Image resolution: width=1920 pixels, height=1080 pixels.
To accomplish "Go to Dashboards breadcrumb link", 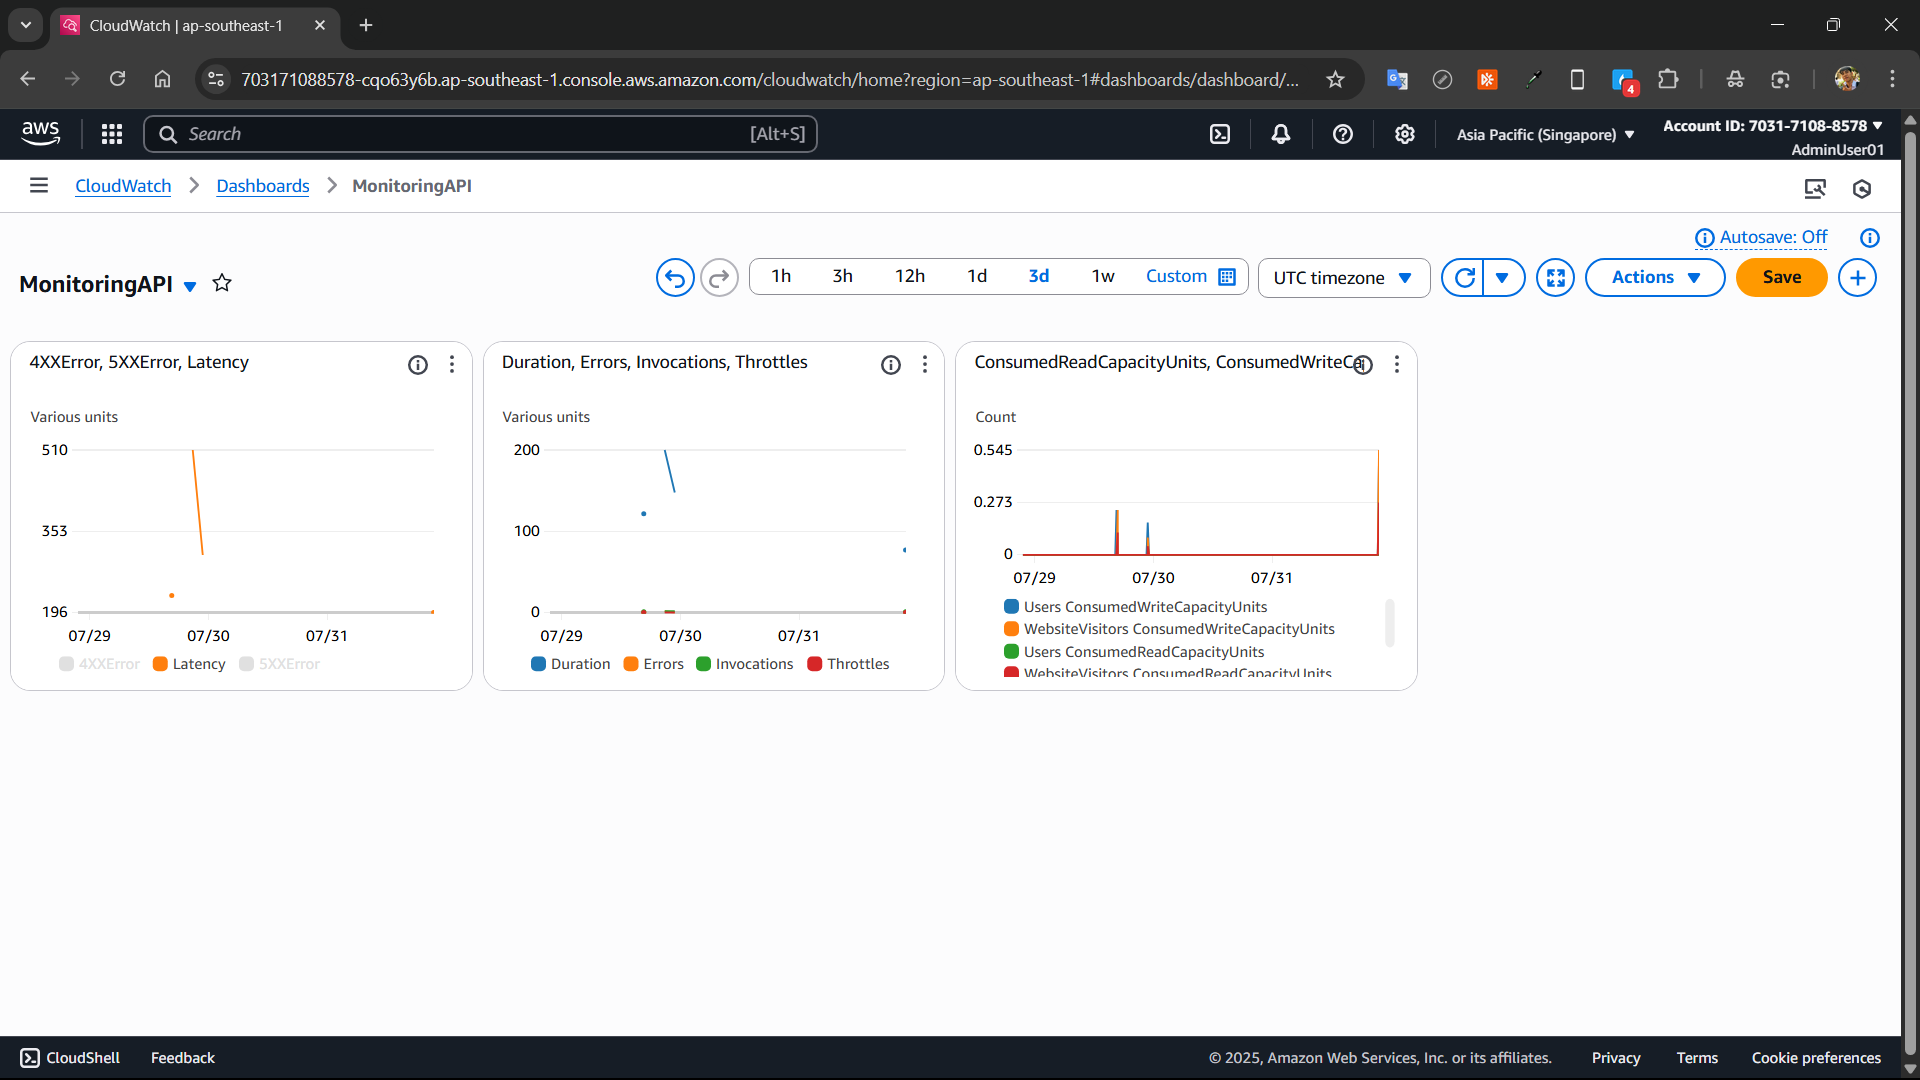I will point(263,186).
